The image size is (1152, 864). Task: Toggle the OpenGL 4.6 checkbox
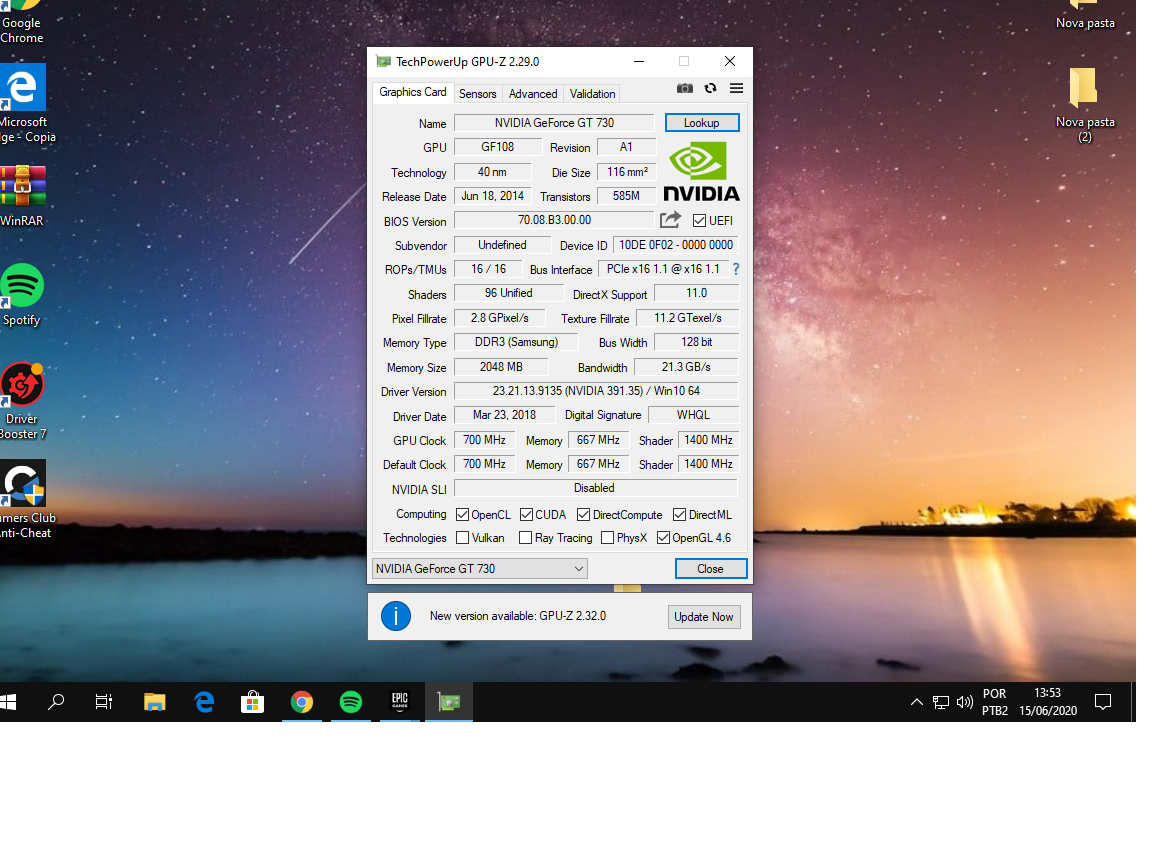pyautogui.click(x=663, y=538)
